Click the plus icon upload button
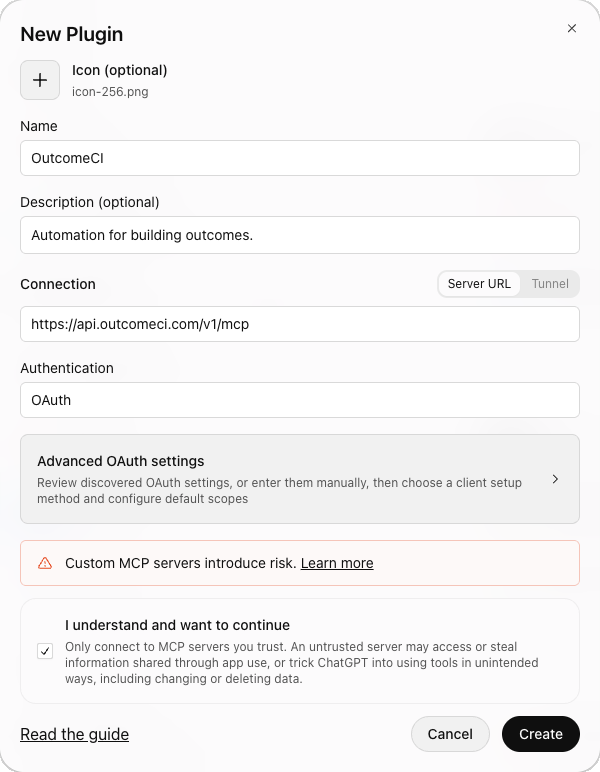 tap(40, 80)
